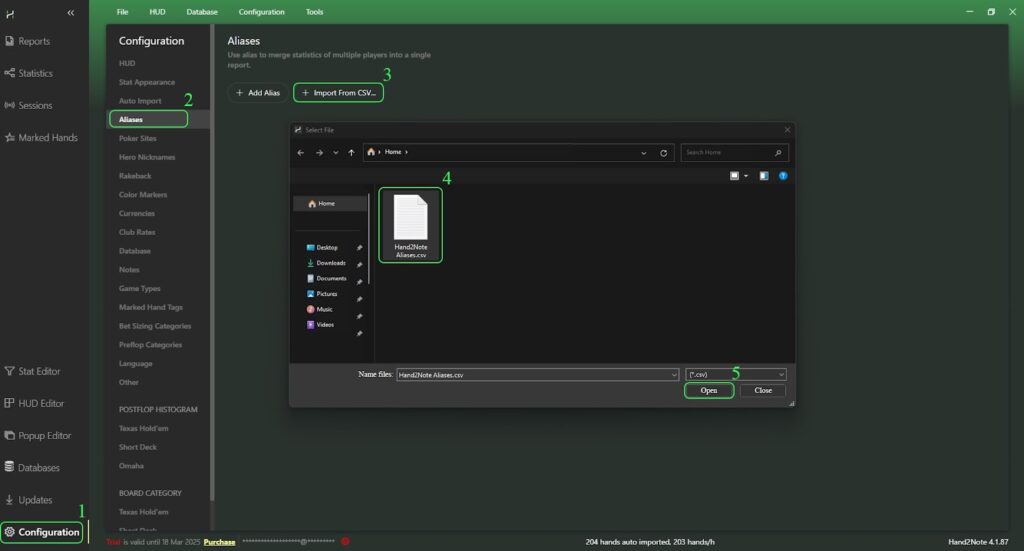Click the Open button in file dialog
This screenshot has width=1024, height=551.
tap(709, 390)
